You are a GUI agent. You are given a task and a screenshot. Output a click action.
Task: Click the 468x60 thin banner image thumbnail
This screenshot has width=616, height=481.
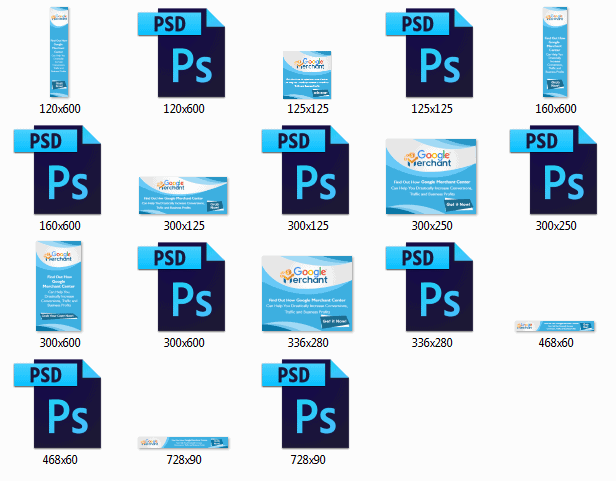click(556, 326)
